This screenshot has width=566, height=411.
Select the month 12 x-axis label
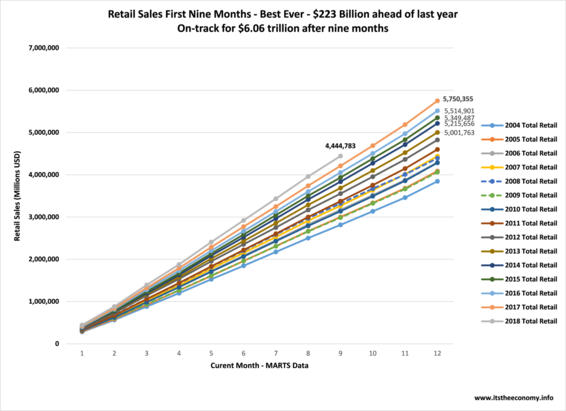click(437, 354)
